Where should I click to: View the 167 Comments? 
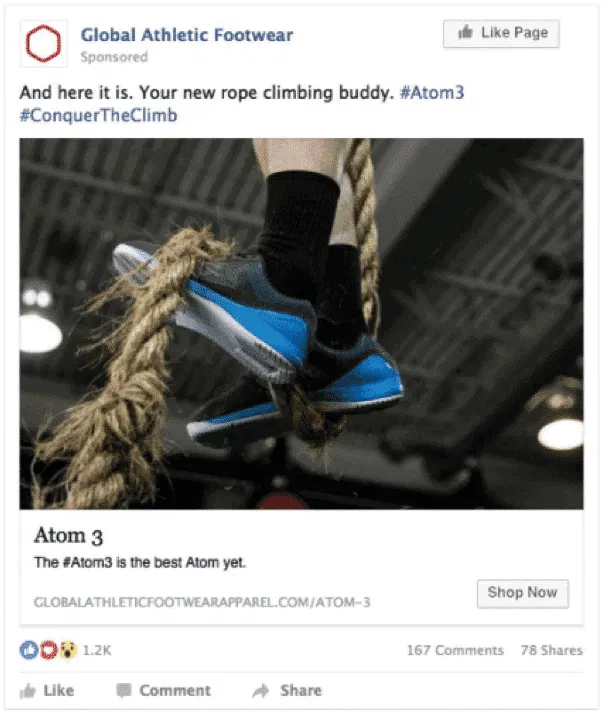(455, 650)
